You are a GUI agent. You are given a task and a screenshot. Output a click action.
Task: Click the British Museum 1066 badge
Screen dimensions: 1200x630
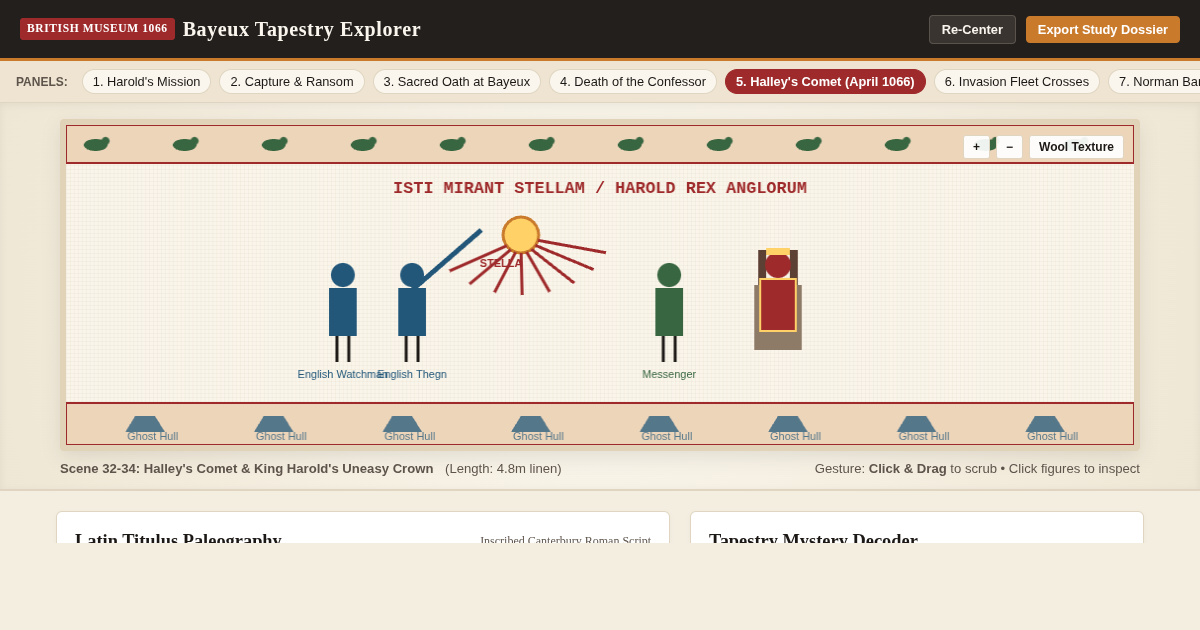pos(97,29)
